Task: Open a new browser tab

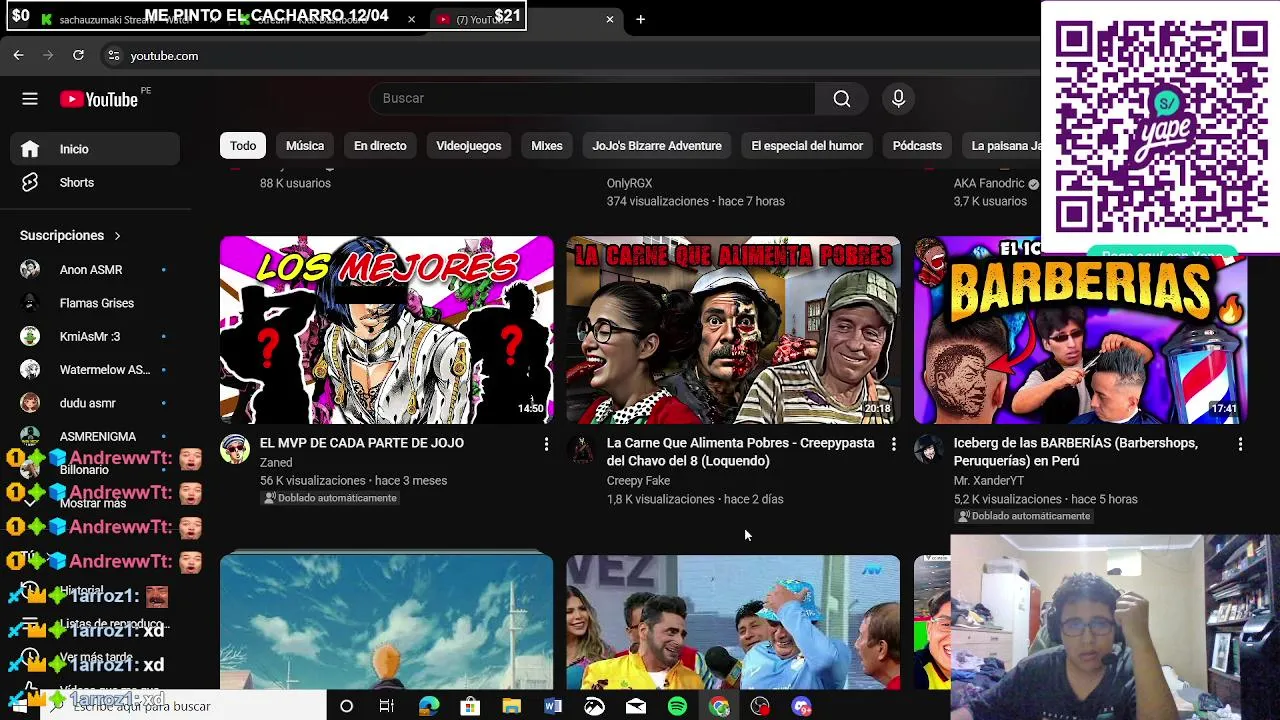Action: pos(640,19)
